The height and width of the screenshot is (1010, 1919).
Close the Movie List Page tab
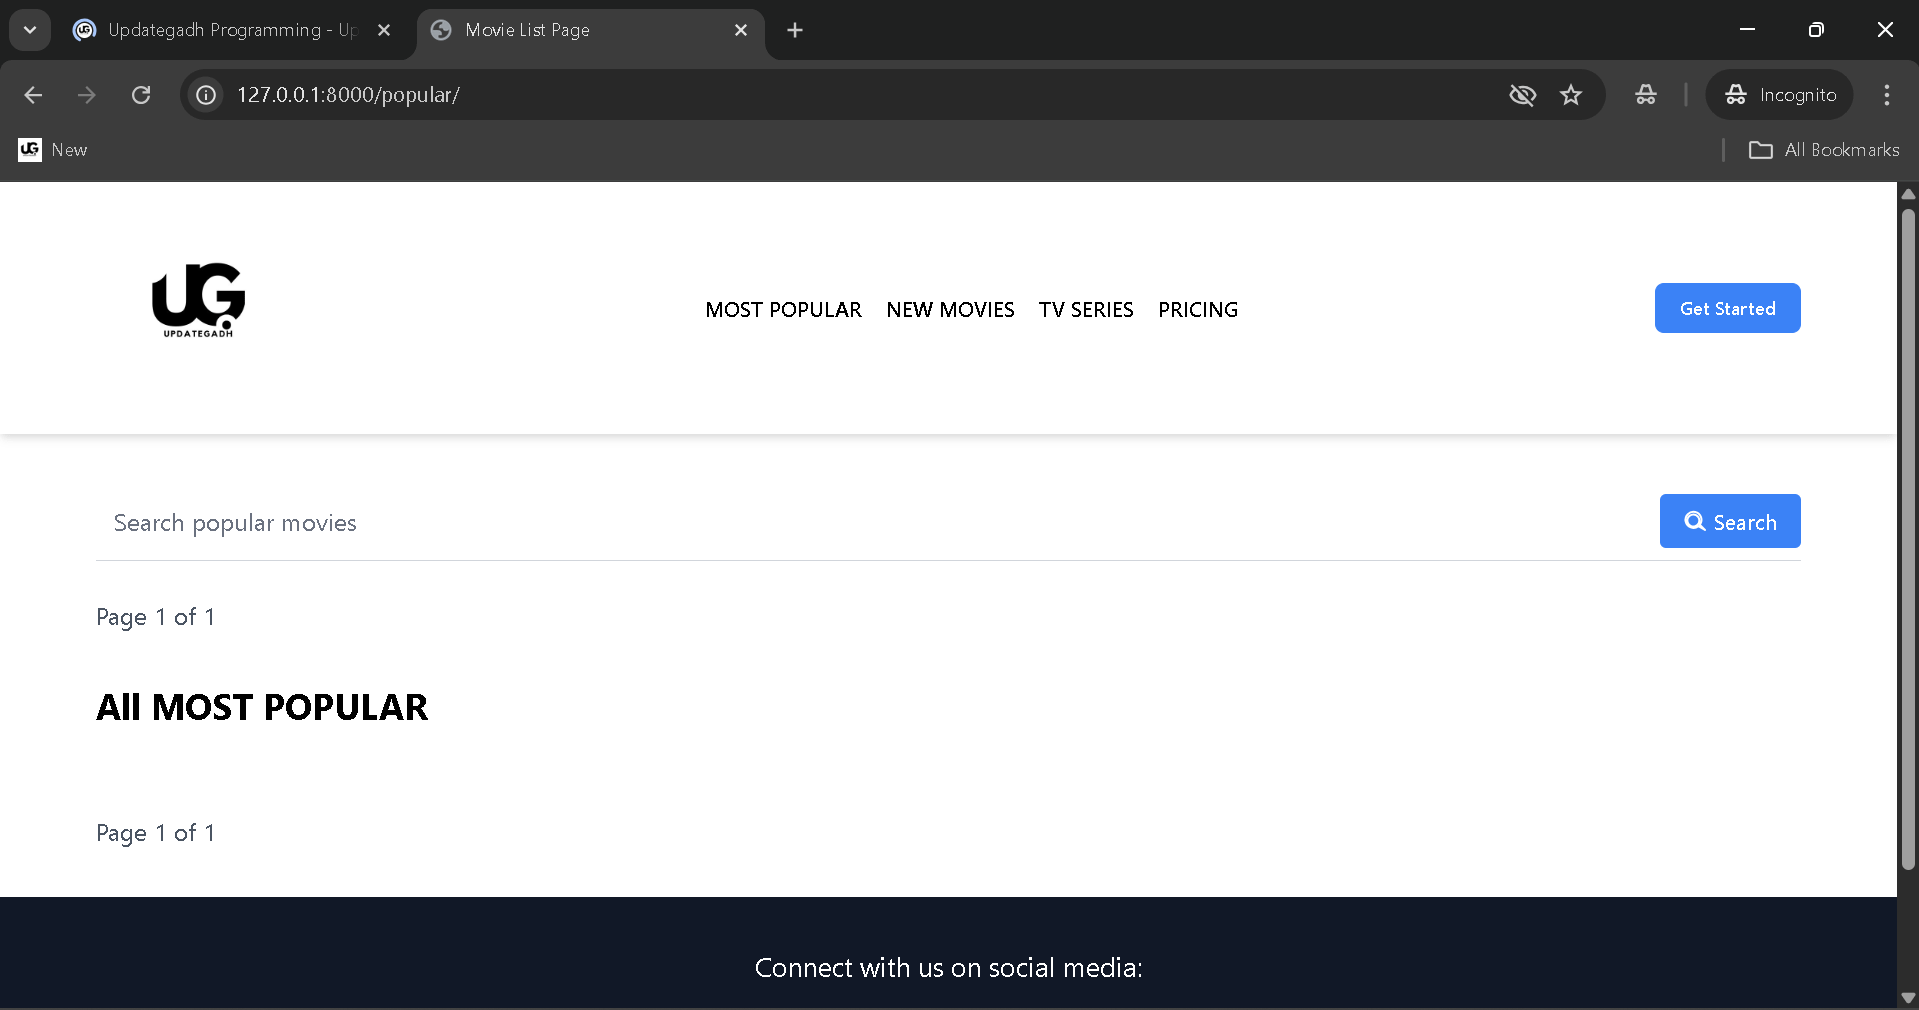point(741,30)
